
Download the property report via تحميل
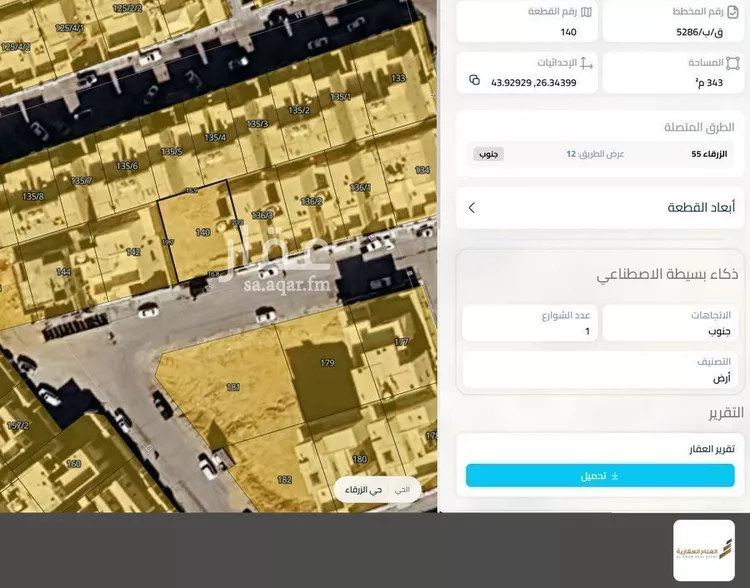tap(600, 476)
